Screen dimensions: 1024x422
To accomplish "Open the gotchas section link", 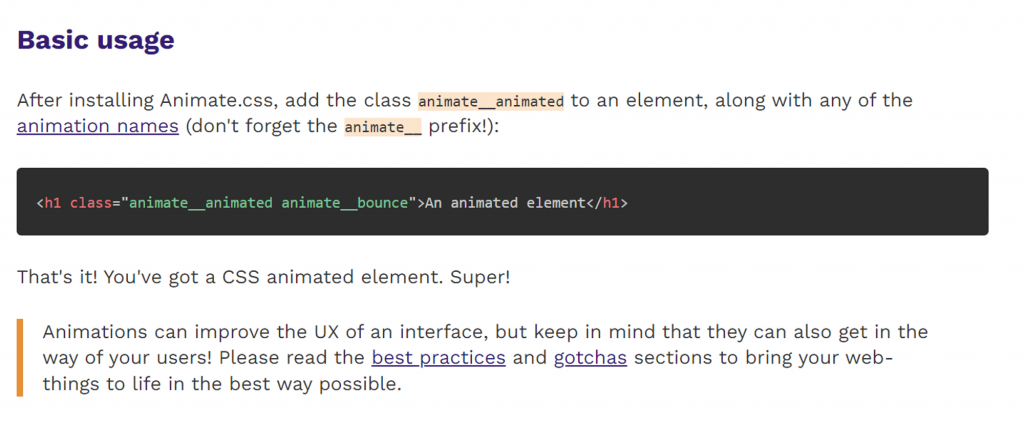I will (590, 357).
